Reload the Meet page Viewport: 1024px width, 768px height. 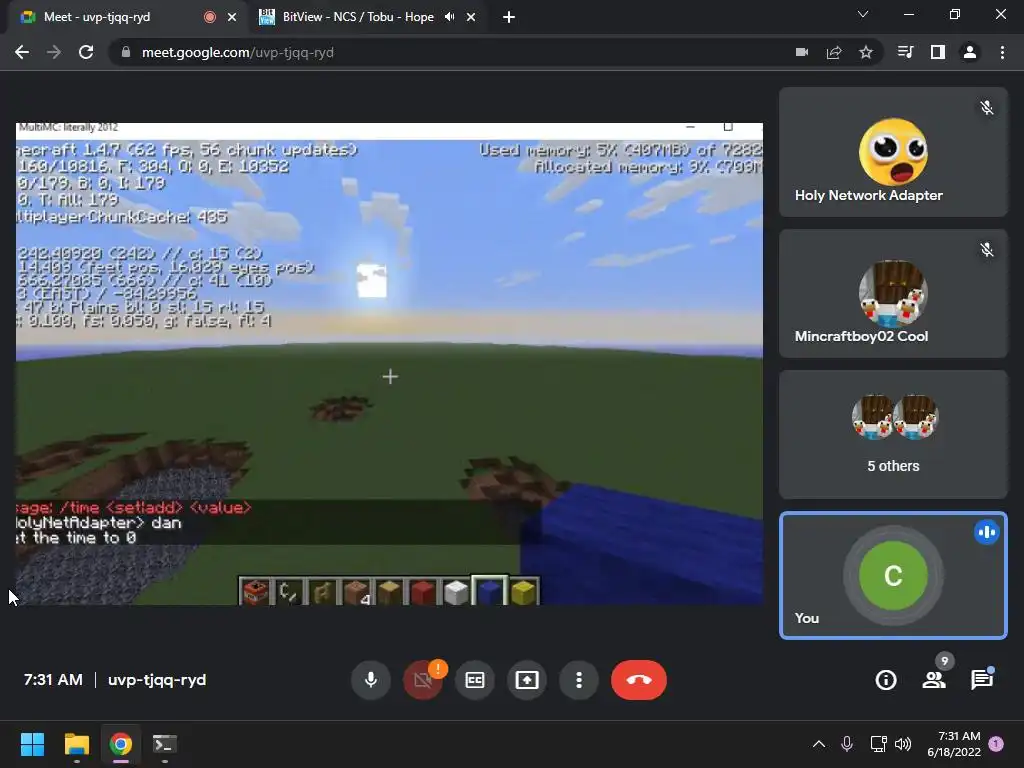pos(86,52)
